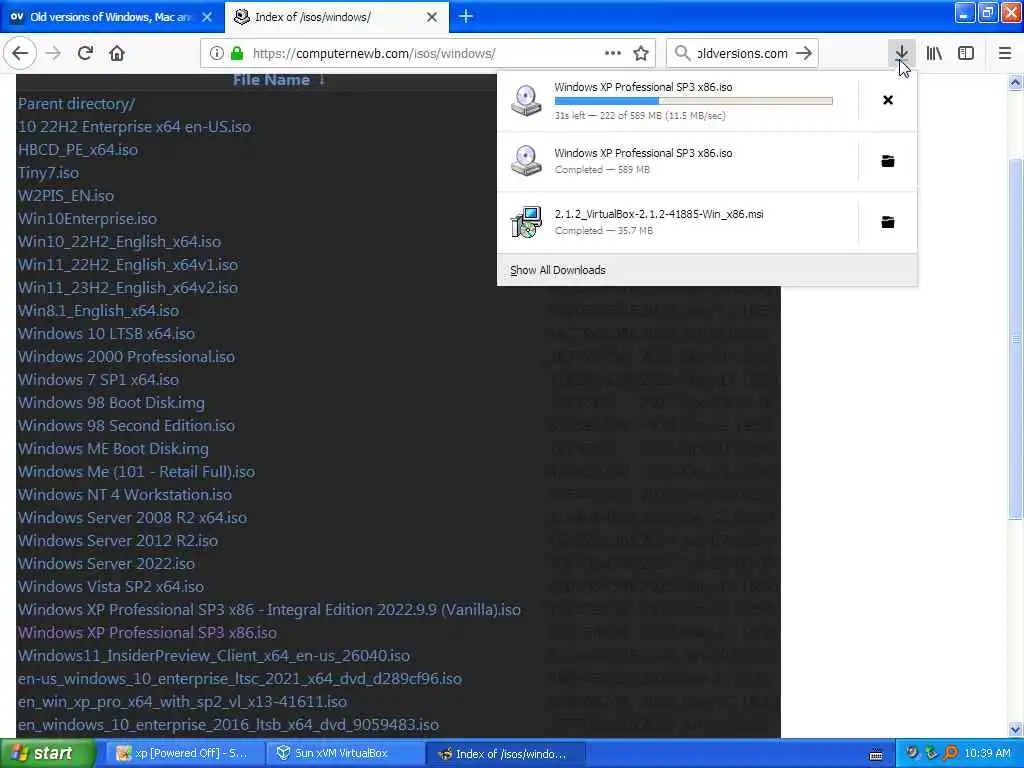Open the Firefox home page icon
The height and width of the screenshot is (768, 1024).
pos(117,54)
